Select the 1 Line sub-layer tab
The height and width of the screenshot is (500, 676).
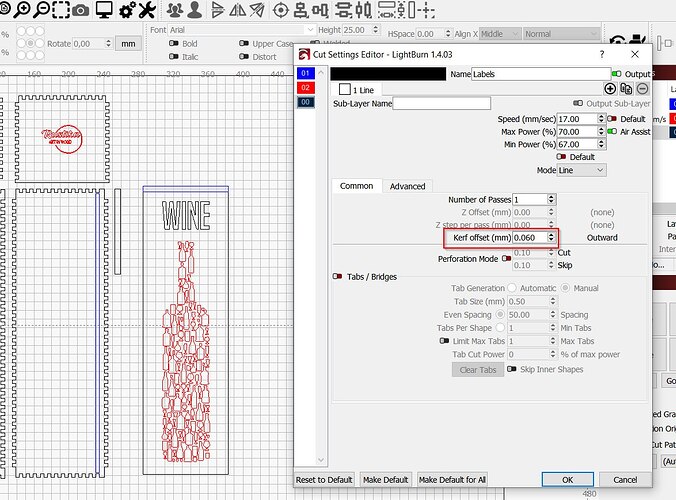363,90
